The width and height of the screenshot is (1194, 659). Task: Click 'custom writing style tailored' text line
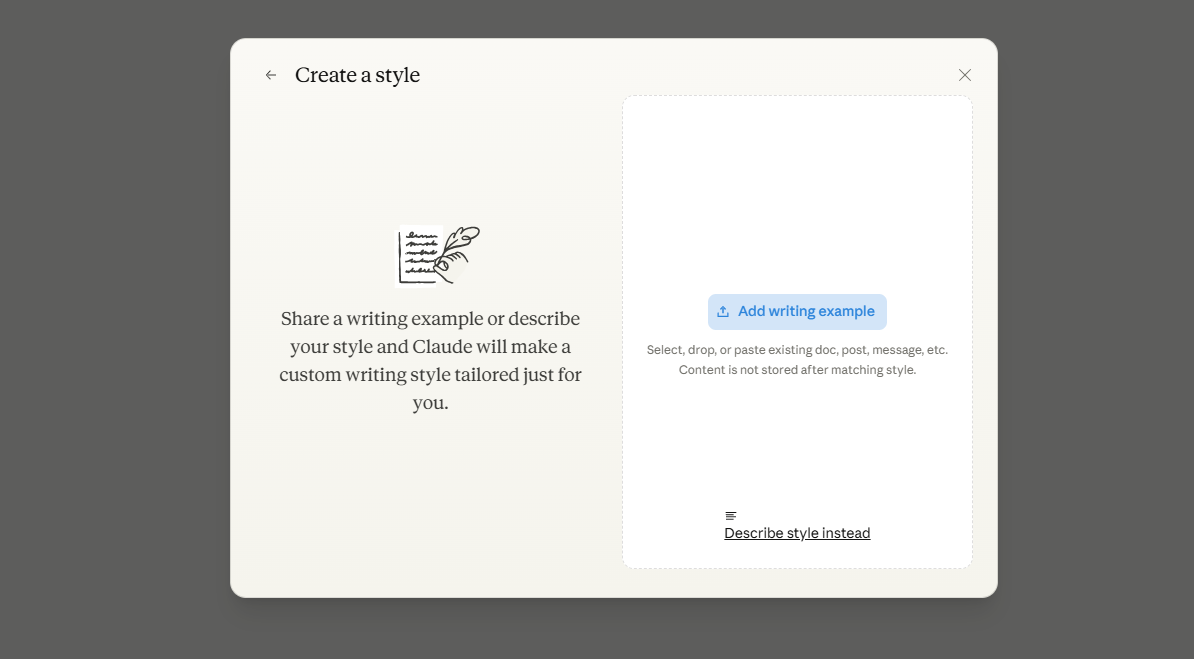point(430,375)
